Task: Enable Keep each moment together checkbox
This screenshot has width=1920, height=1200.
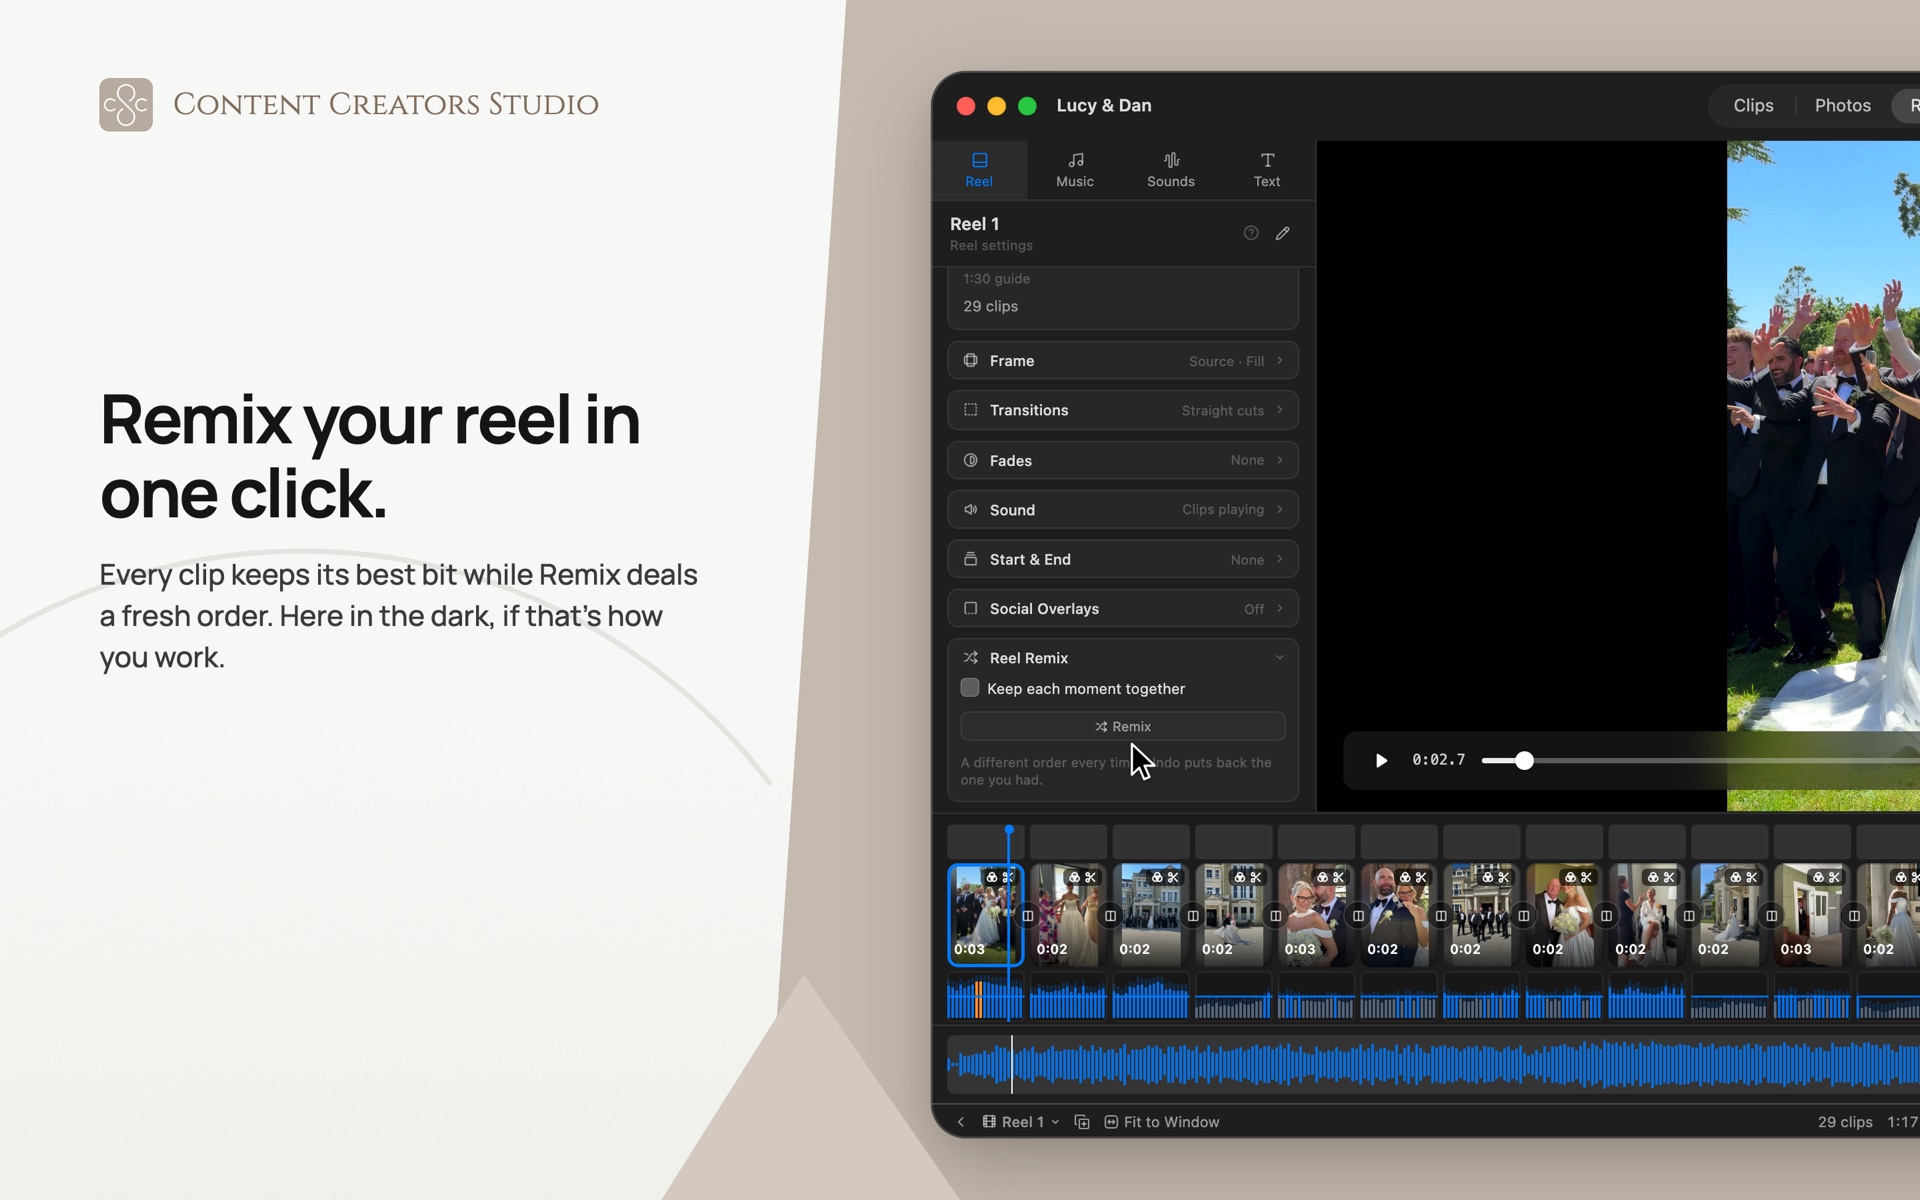Action: pos(969,688)
